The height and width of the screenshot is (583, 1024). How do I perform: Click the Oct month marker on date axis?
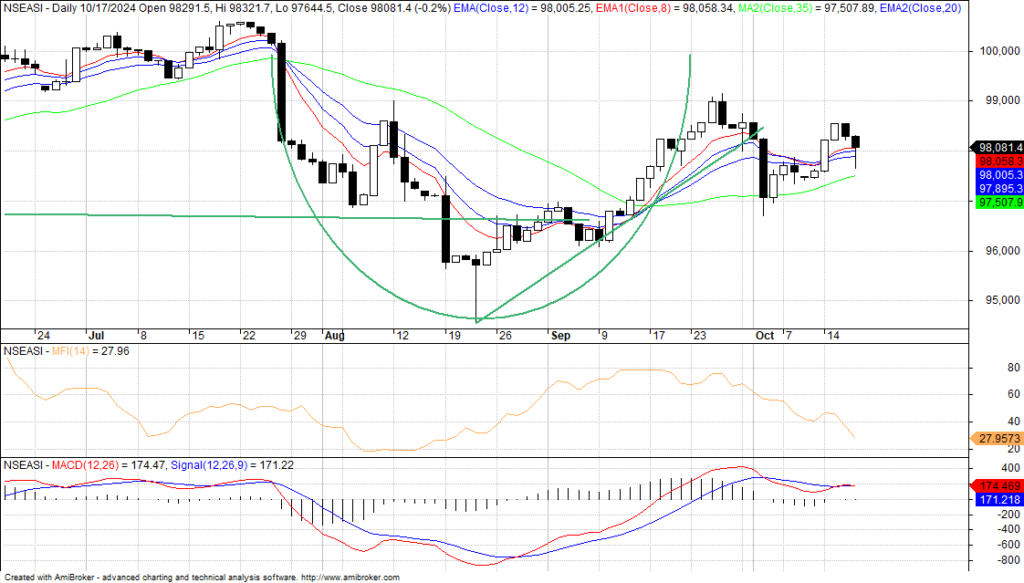(764, 336)
